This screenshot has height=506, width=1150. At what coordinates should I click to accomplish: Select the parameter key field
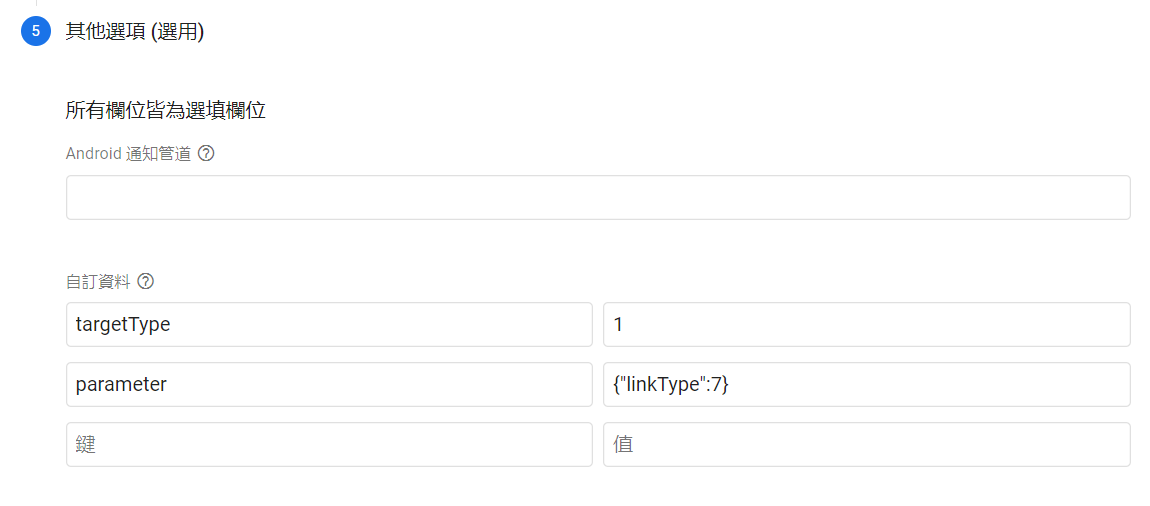(x=329, y=385)
